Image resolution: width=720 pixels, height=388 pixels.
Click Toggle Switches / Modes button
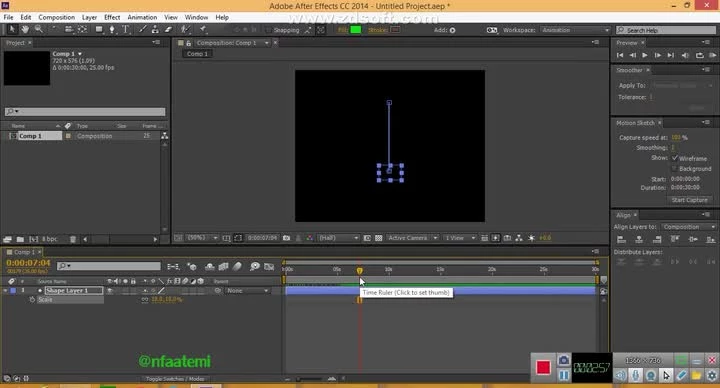pyautogui.click(x=174, y=379)
